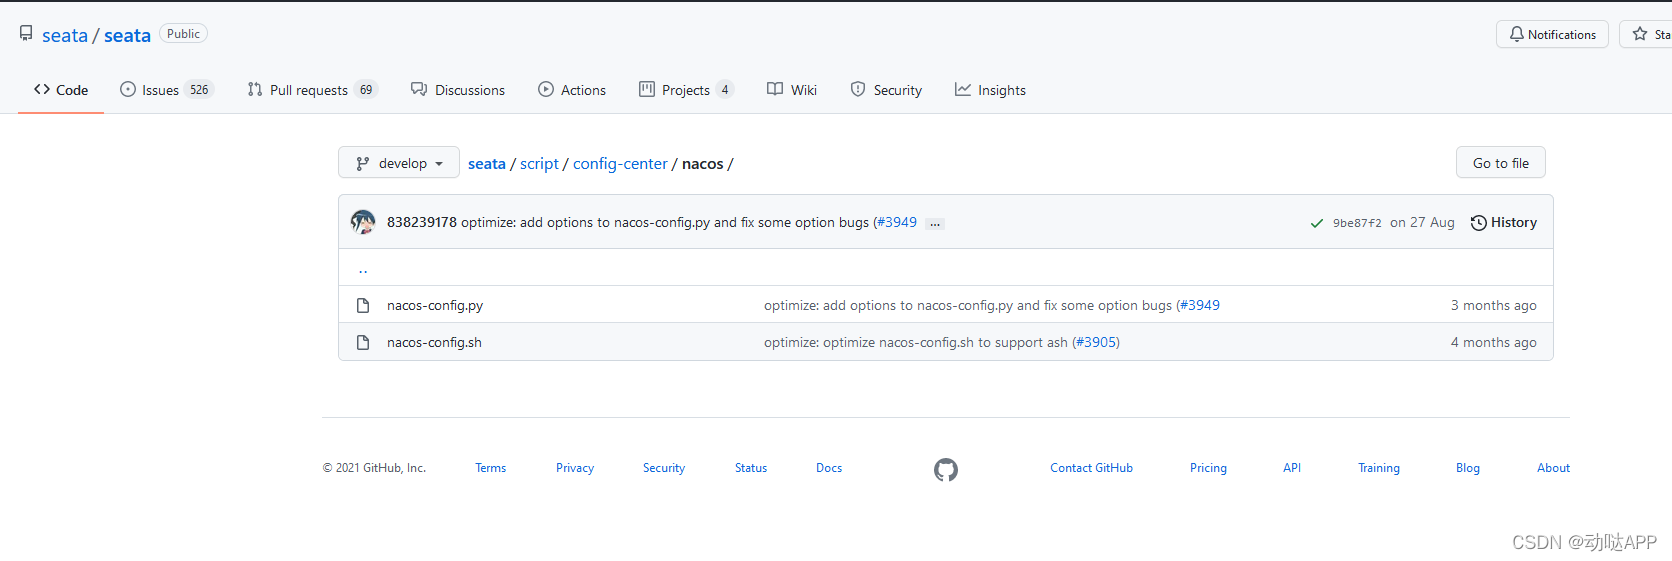Open the footer About link
Screen dimensions: 1672x561
(1553, 468)
